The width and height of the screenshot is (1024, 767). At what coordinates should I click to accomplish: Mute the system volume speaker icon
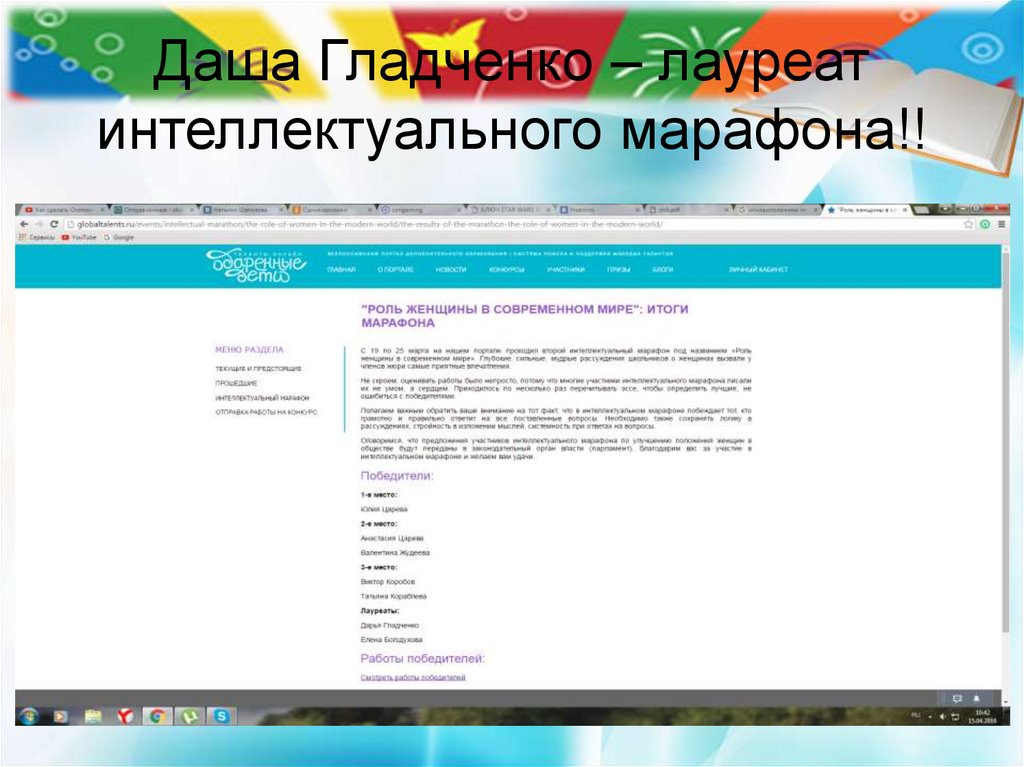click(x=943, y=716)
